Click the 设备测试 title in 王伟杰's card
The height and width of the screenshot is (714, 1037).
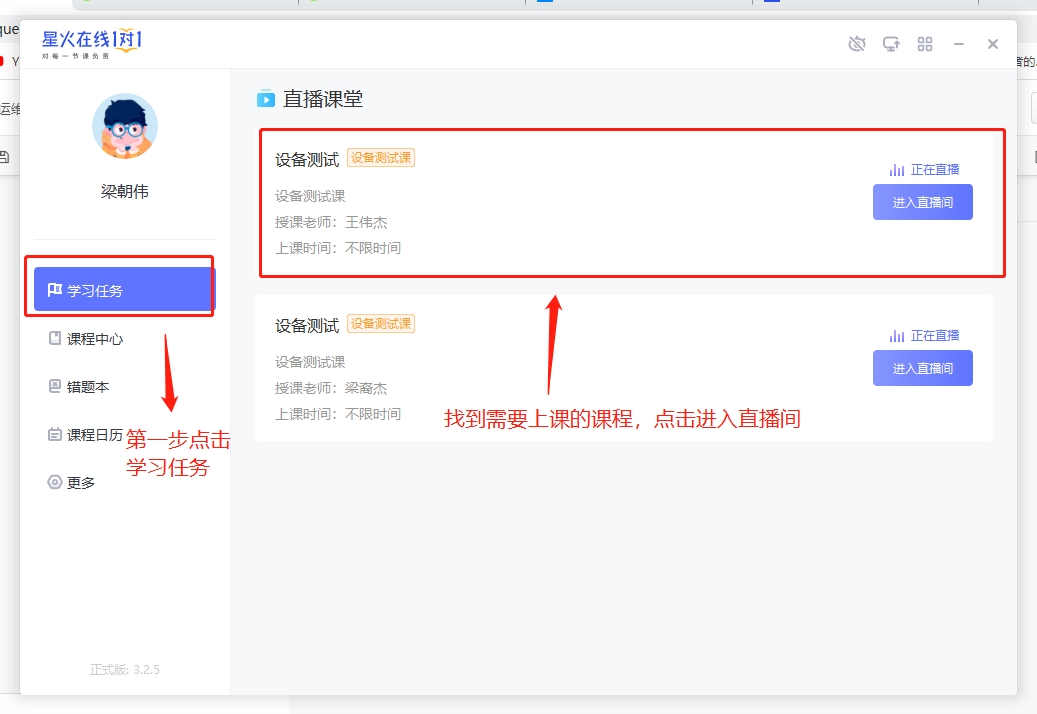[307, 159]
